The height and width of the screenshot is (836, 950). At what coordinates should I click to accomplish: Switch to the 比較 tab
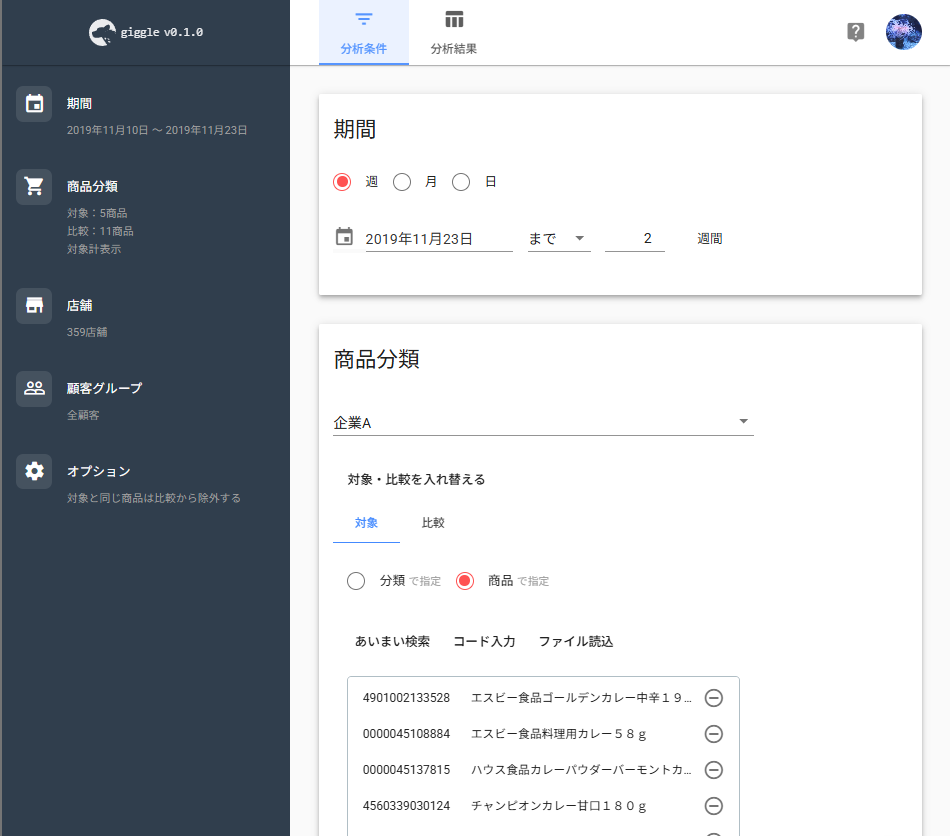[x=433, y=523]
